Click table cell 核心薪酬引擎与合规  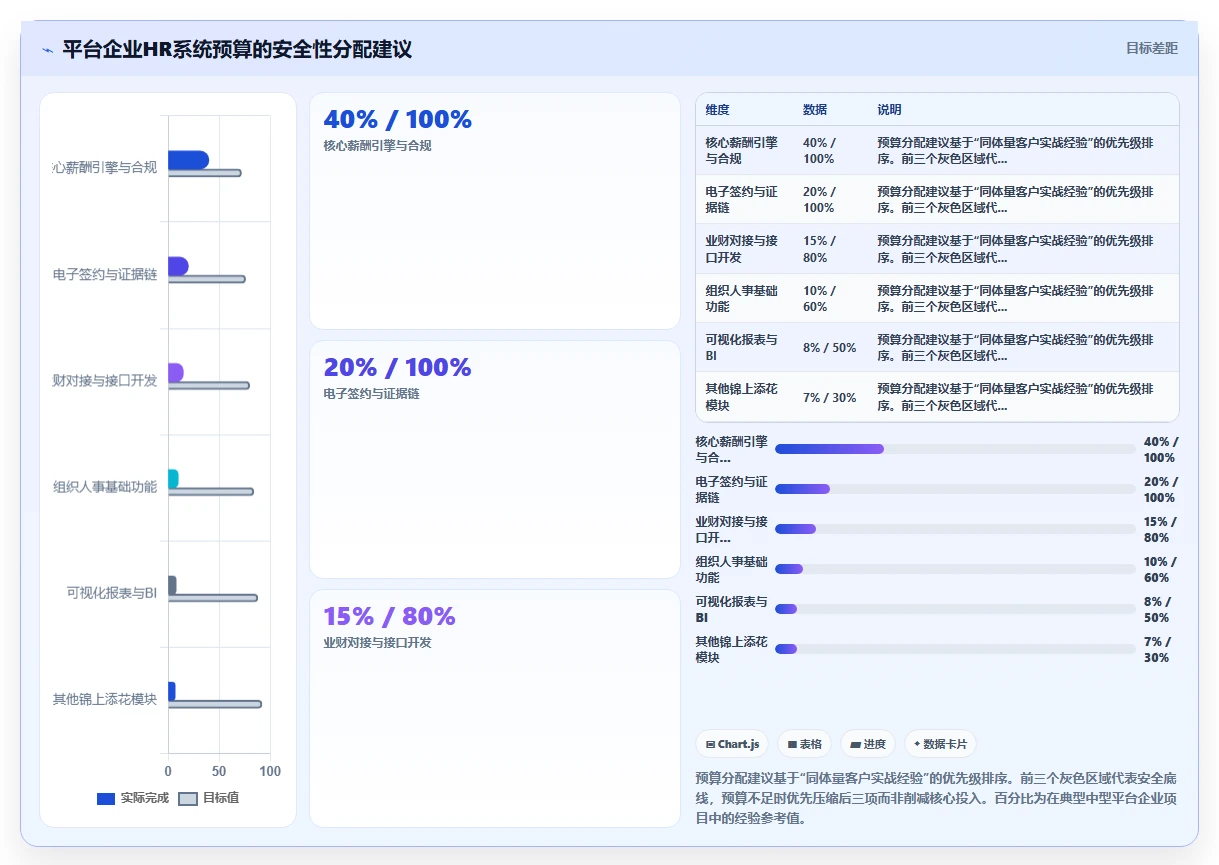click(x=742, y=151)
